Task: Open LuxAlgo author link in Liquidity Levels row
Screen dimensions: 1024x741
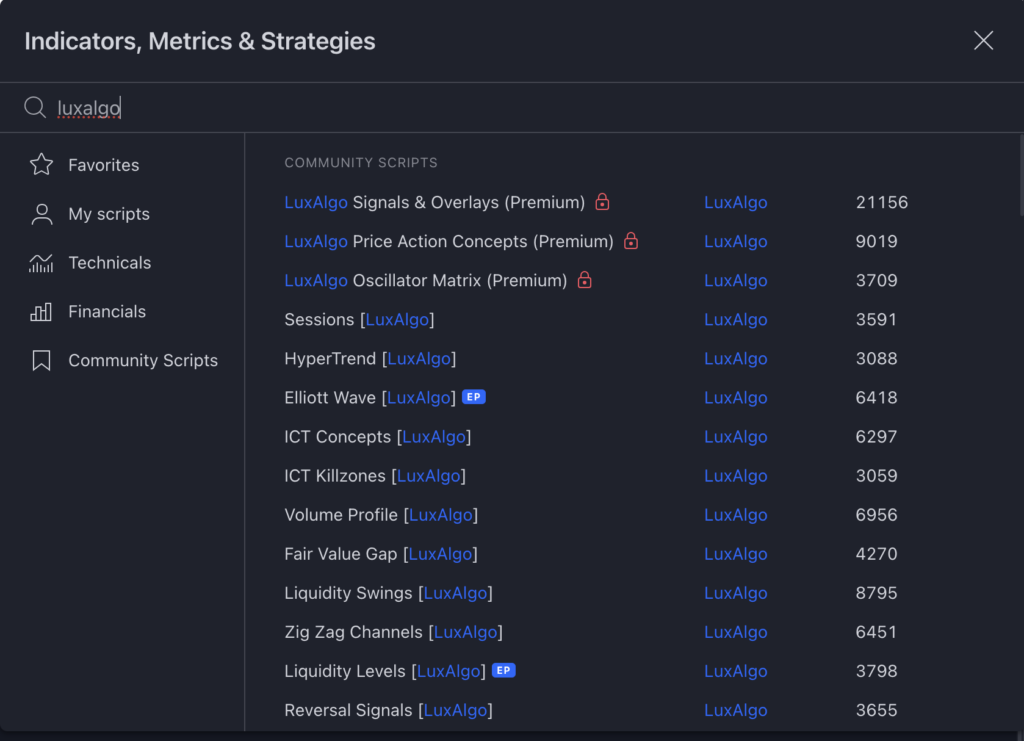Action: tap(735, 671)
